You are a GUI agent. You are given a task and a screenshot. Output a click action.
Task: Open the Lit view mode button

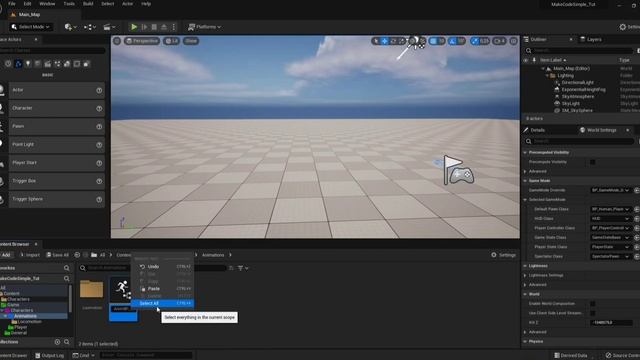coord(171,41)
